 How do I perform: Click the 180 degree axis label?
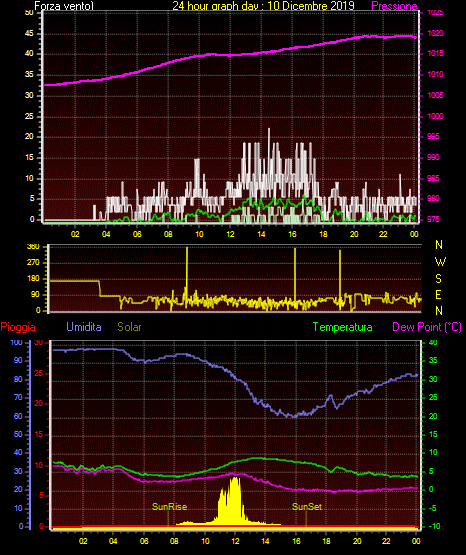[x=33, y=279]
